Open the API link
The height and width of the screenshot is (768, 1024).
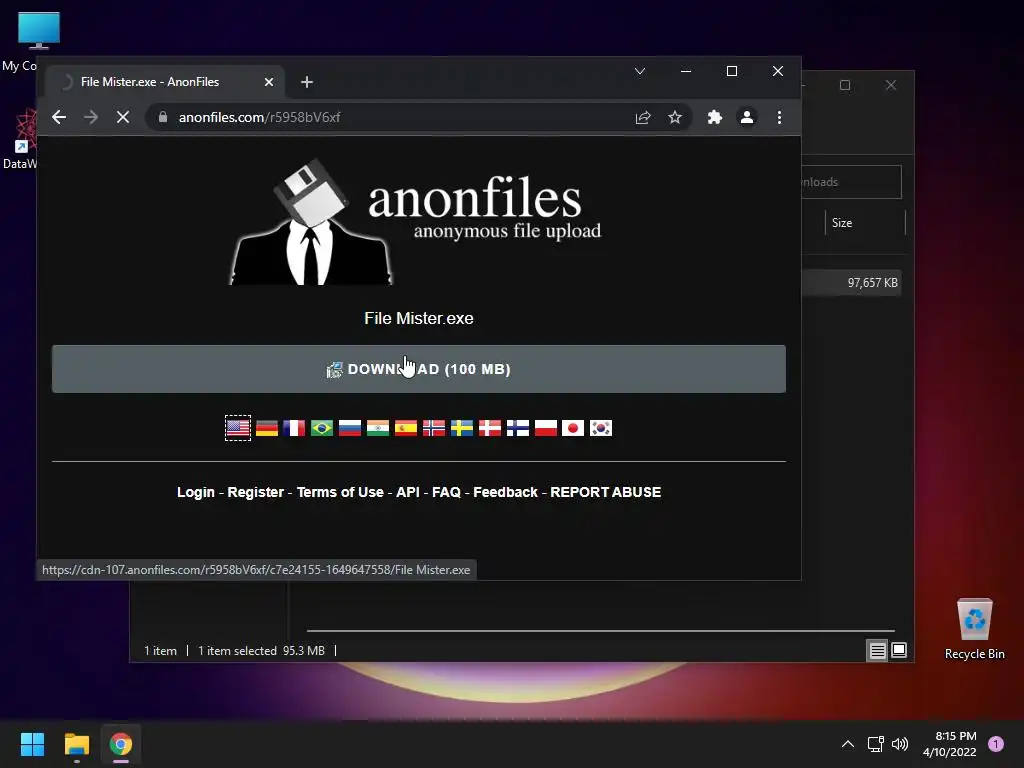[x=408, y=492]
